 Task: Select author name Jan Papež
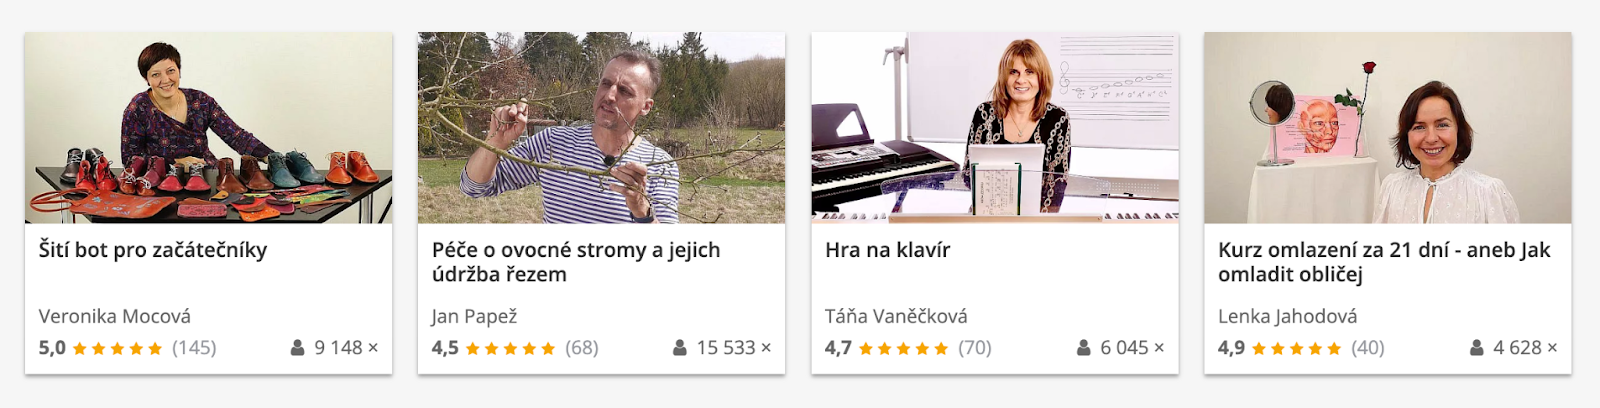point(474,317)
